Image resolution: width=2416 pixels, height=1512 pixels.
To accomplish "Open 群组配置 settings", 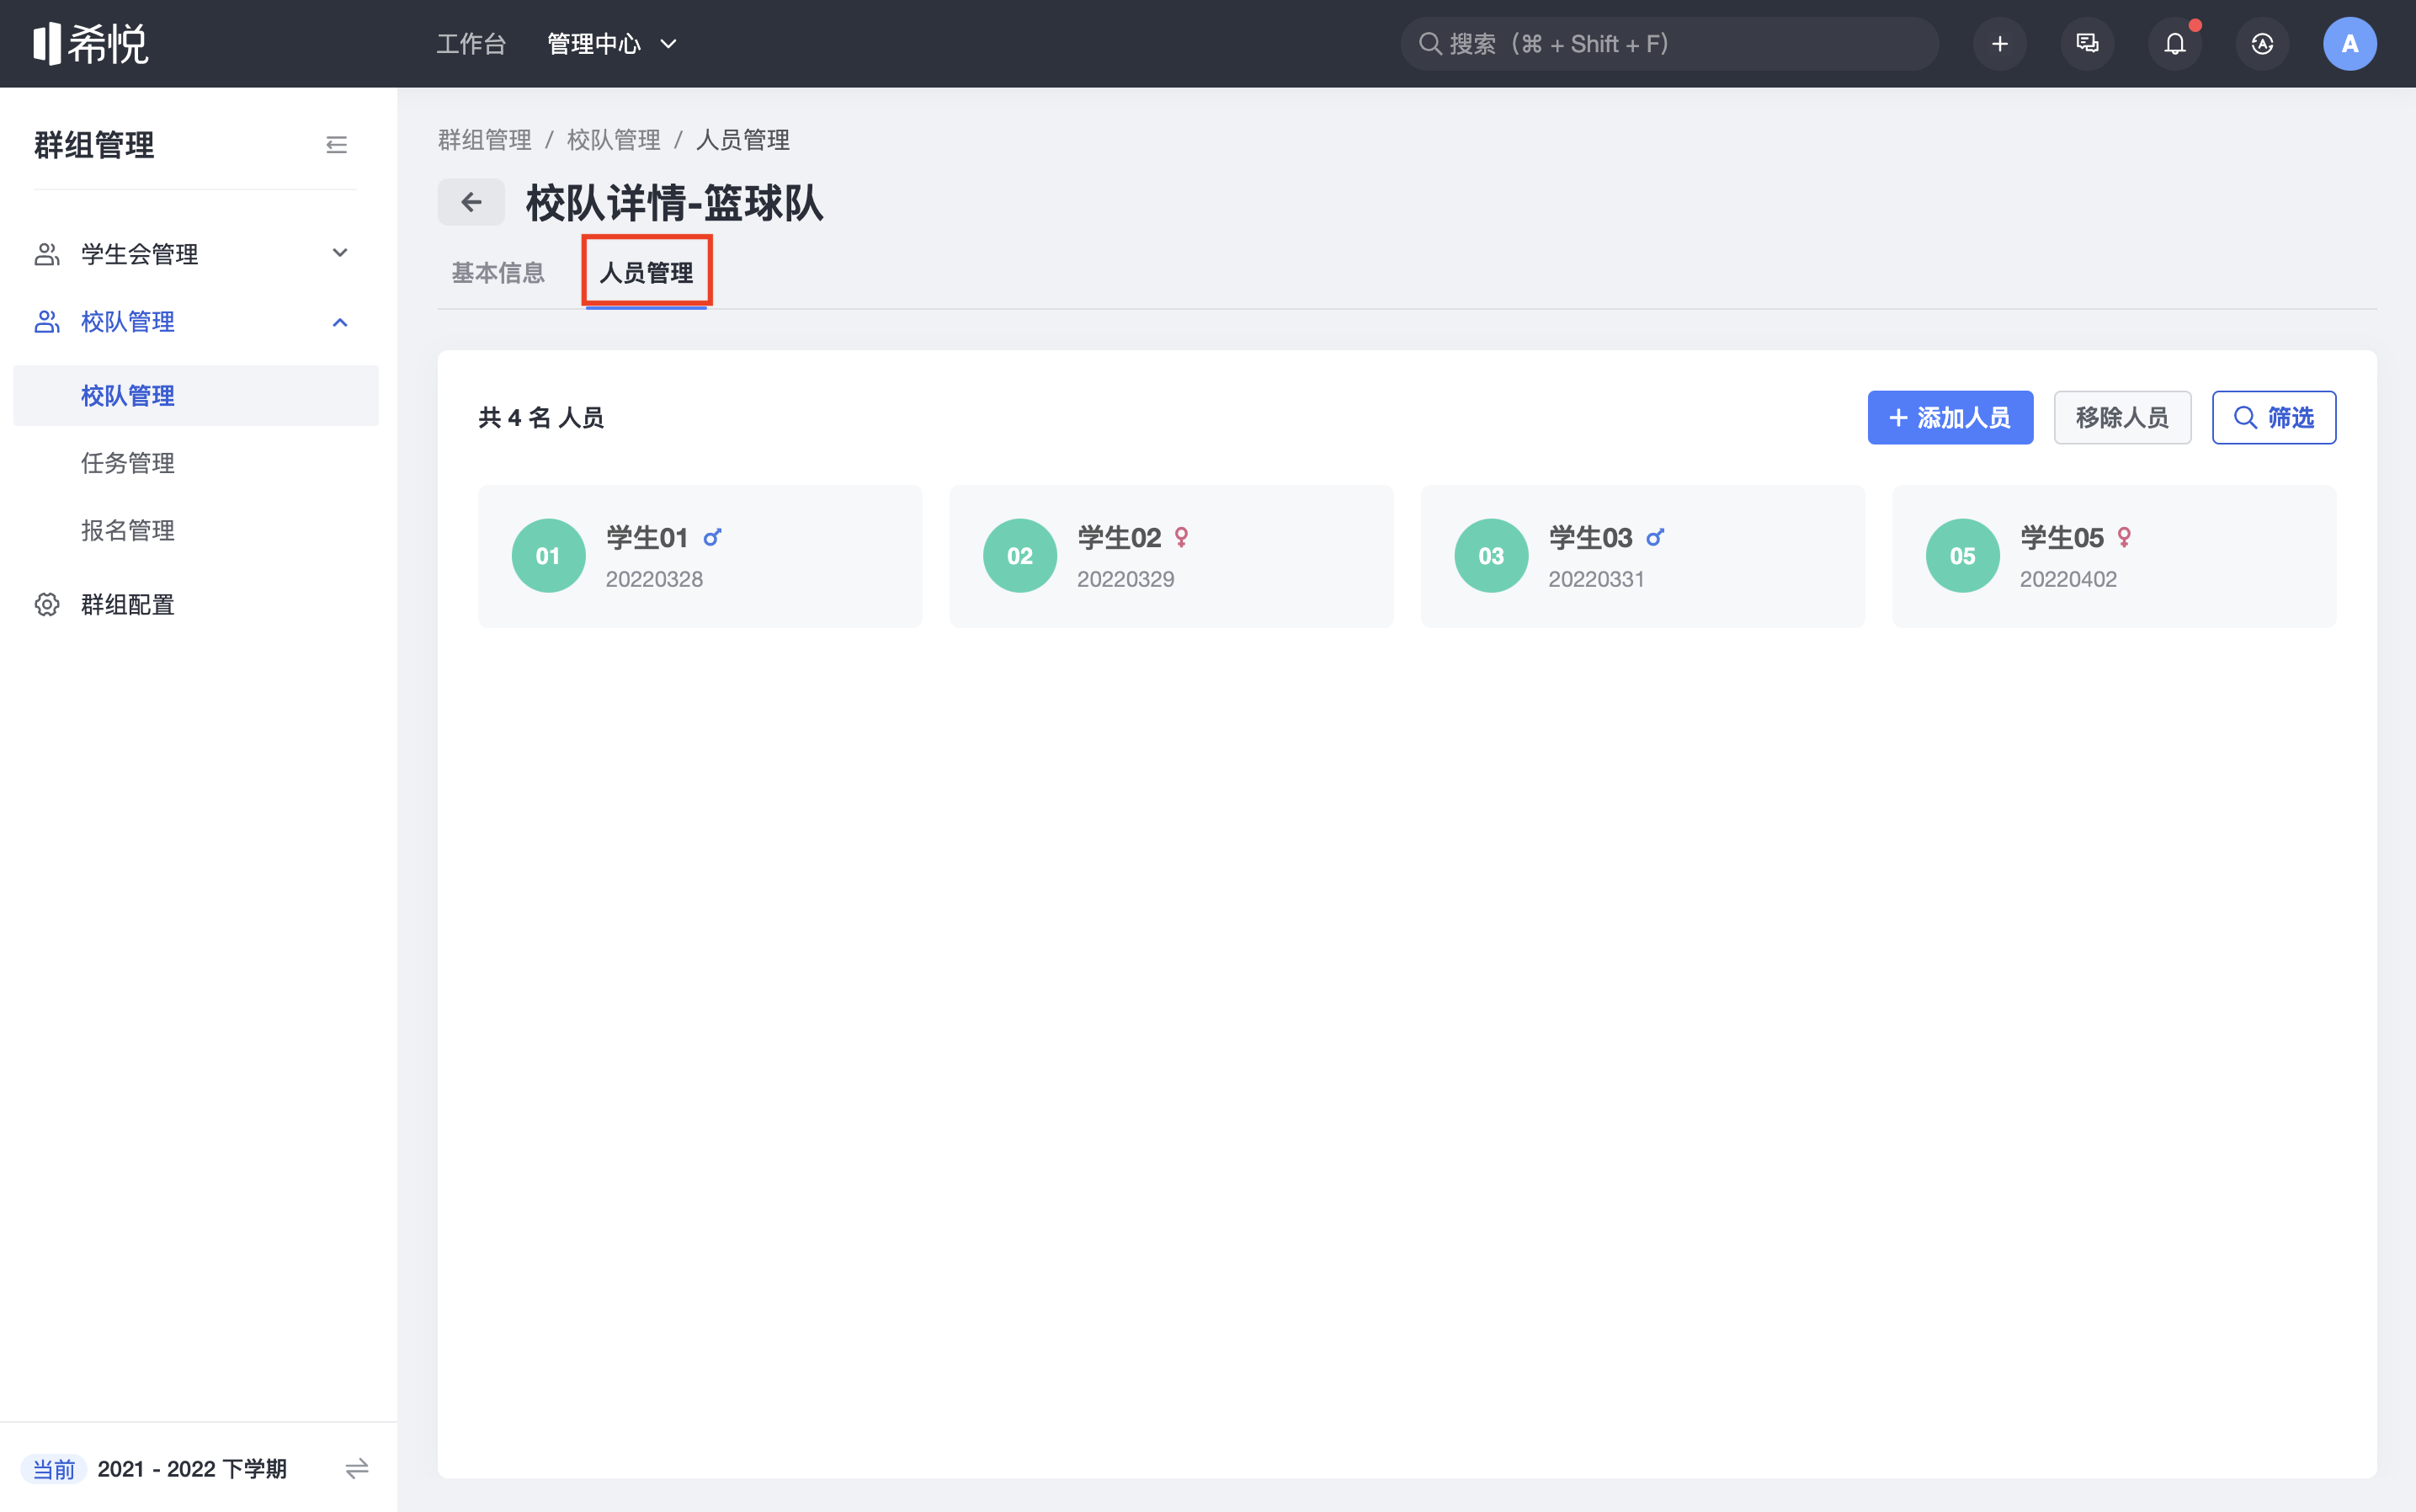I will [x=128, y=605].
